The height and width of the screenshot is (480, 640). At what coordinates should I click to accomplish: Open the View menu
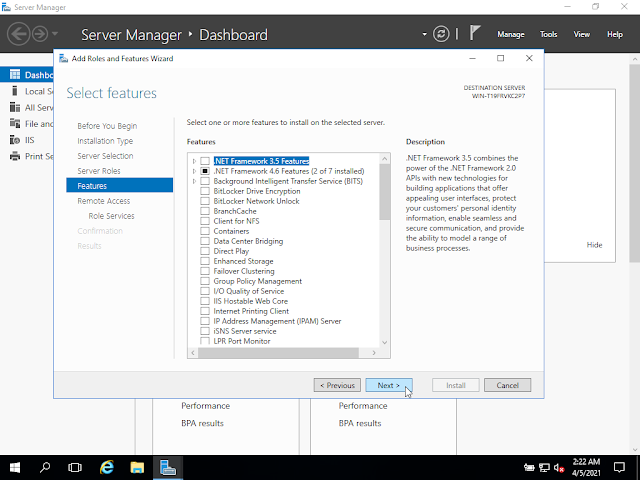tap(582, 34)
